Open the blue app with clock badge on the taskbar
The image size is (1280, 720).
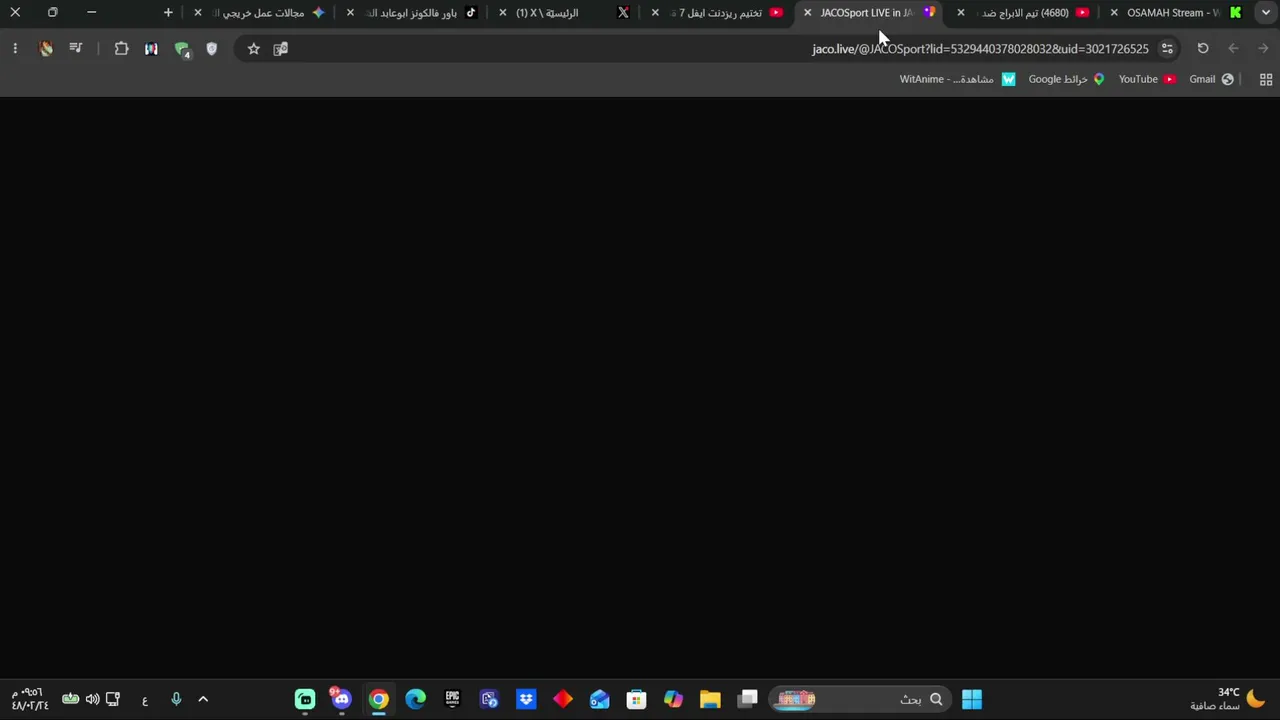click(489, 699)
